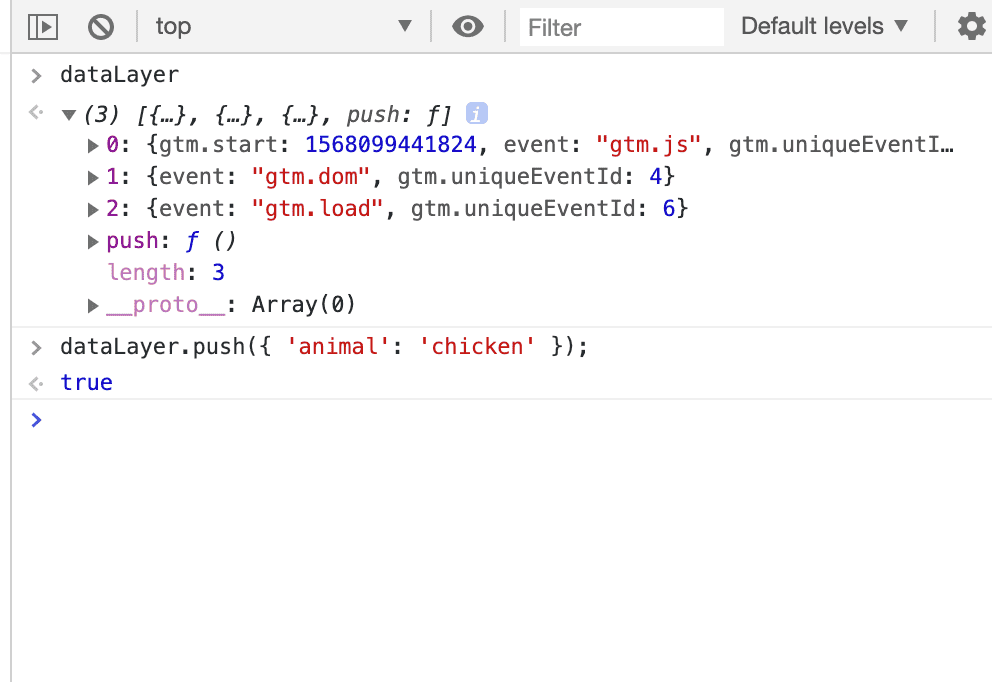Expand the __proto__ Array(0) entry
Screen dimensions: 992x682
94,305
